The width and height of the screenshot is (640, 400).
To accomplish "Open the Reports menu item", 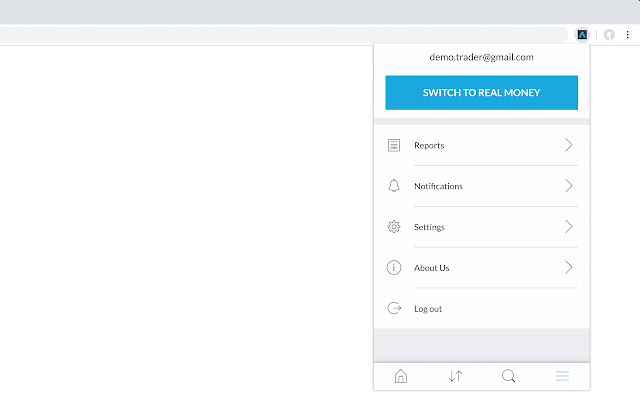I will (x=430, y=146).
